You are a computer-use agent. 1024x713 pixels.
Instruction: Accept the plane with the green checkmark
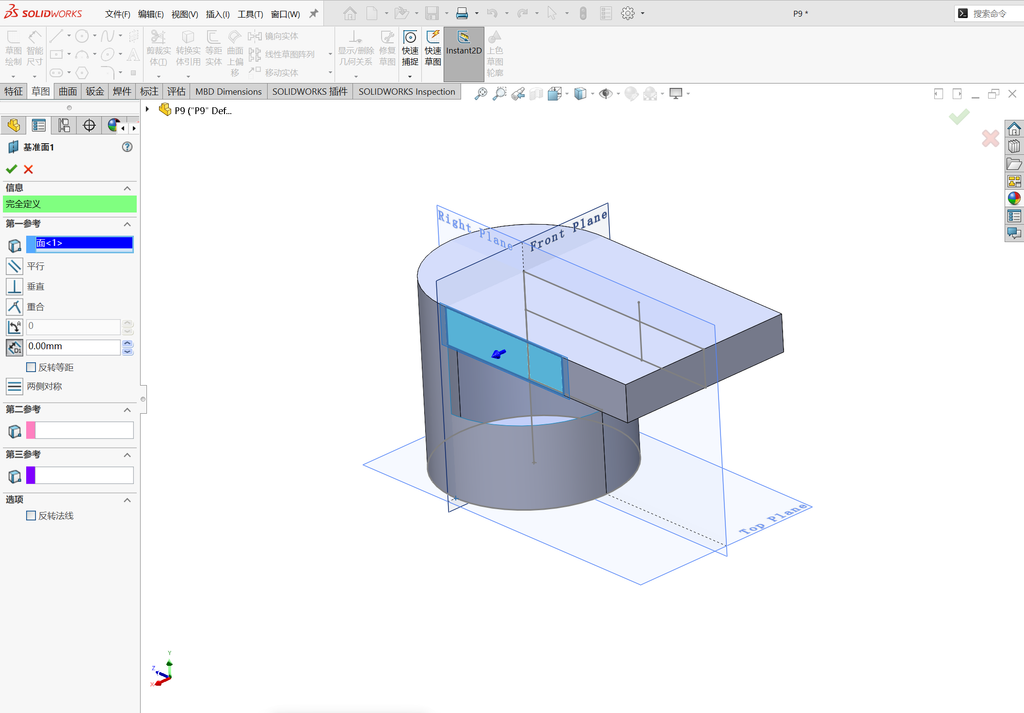11,169
